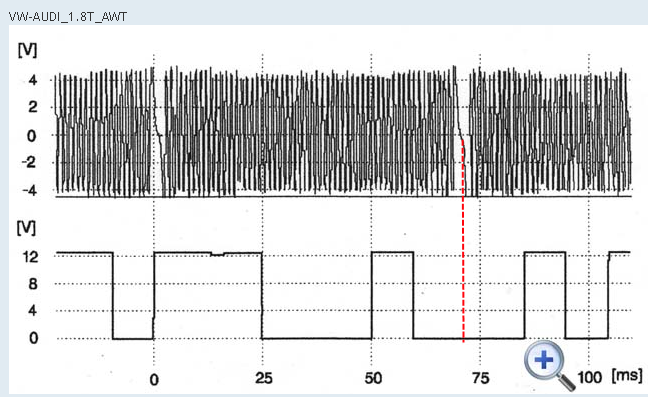Viewport: 648px width, 397px height.
Task: Click the small dip in the 12V pulse
Action: click(x=217, y=254)
